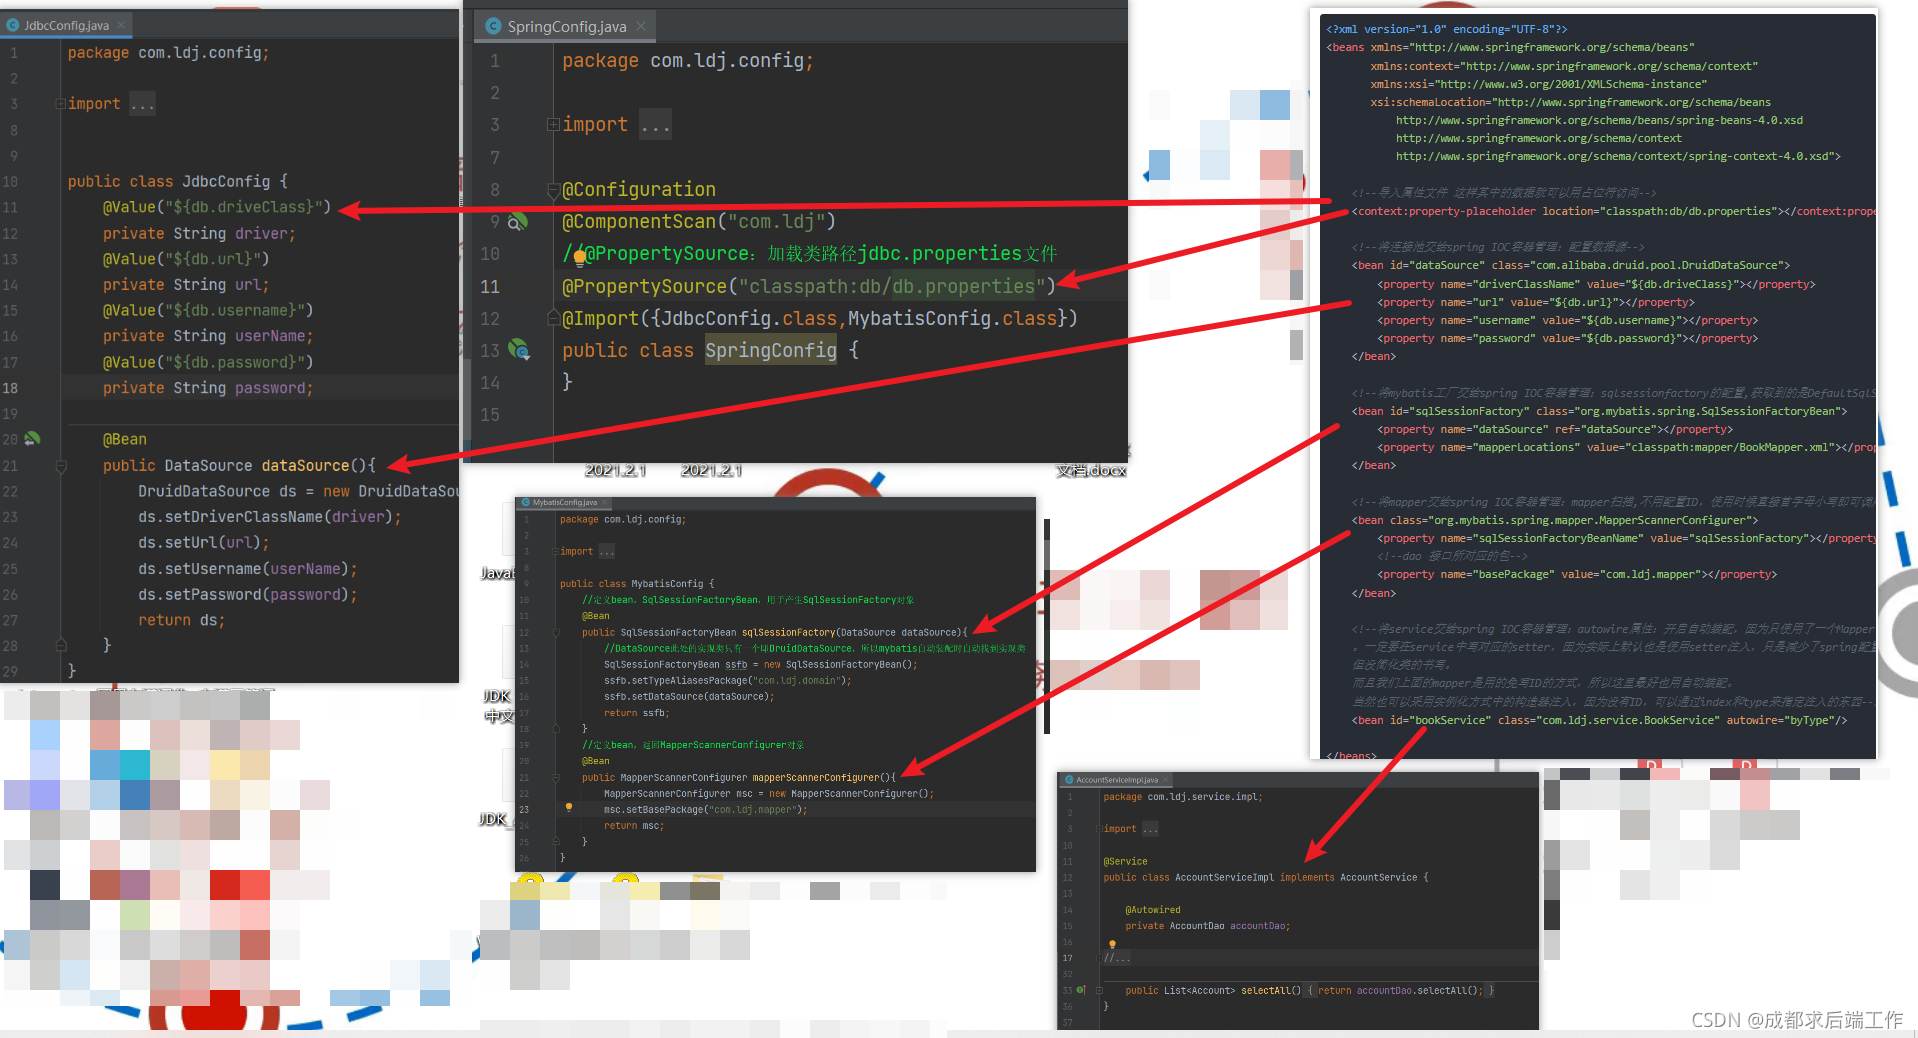Click 'public class JdbcConfig {' declaration
The width and height of the screenshot is (1918, 1038).
click(x=178, y=182)
